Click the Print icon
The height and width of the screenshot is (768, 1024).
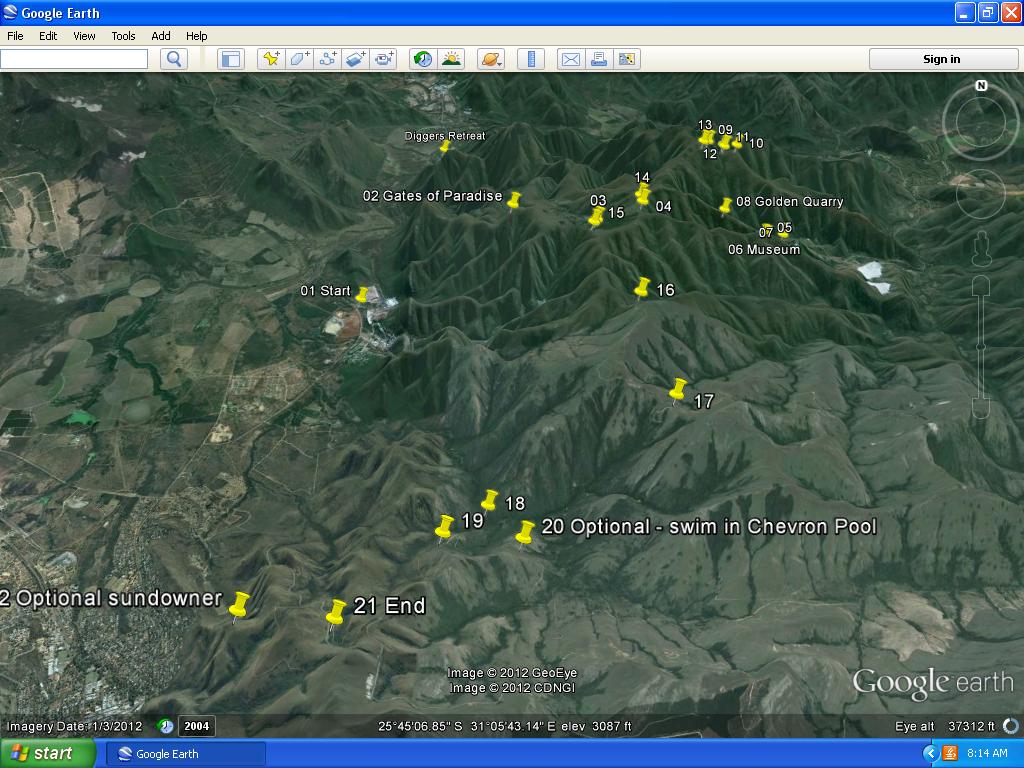pyautogui.click(x=599, y=59)
